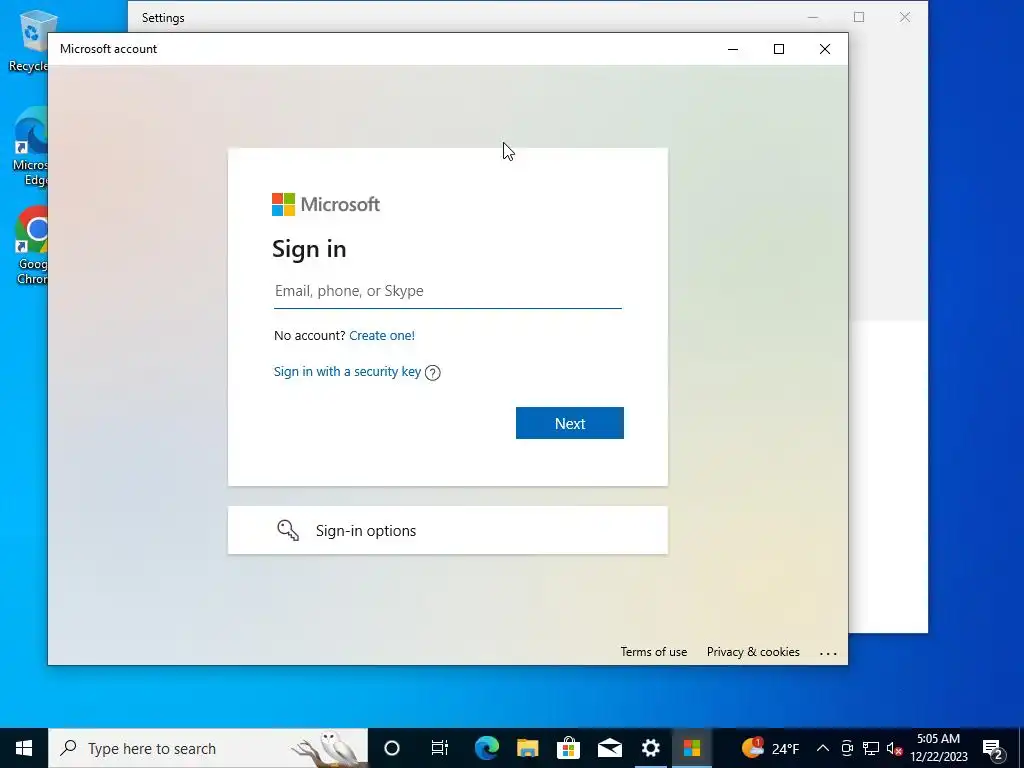Open File Explorer from the taskbar
This screenshot has width=1024, height=768.
point(528,748)
